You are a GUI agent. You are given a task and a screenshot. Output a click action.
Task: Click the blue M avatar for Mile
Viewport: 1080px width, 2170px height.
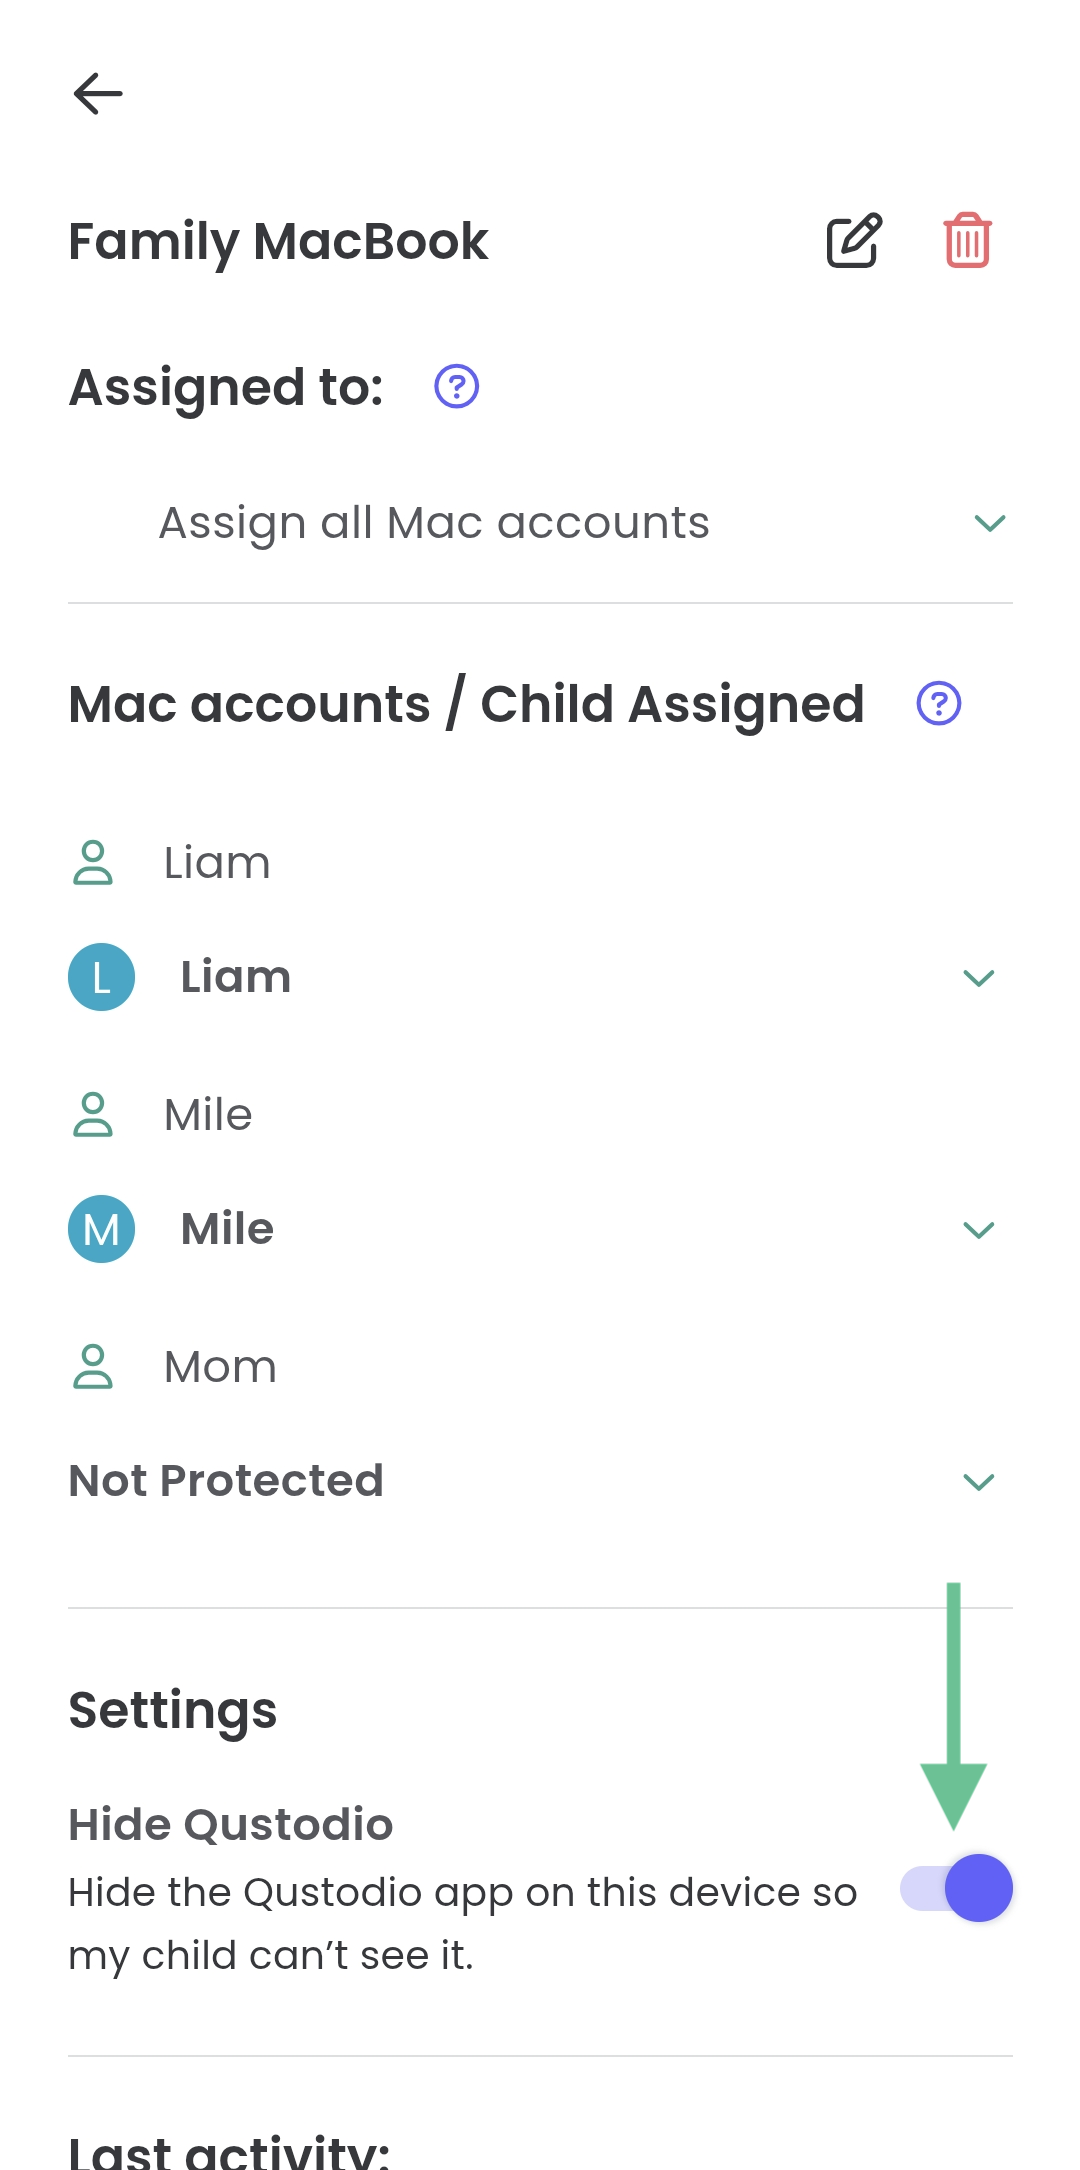(x=101, y=1229)
